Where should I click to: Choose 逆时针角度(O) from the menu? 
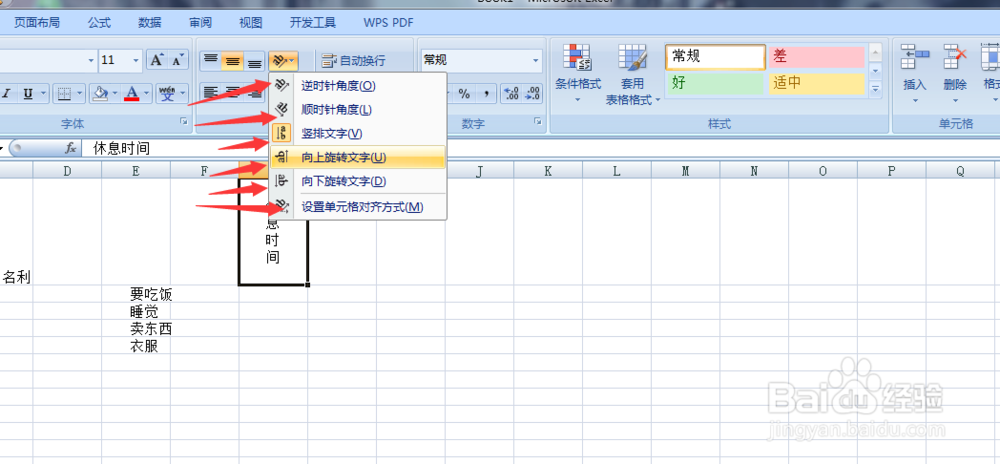tap(358, 85)
